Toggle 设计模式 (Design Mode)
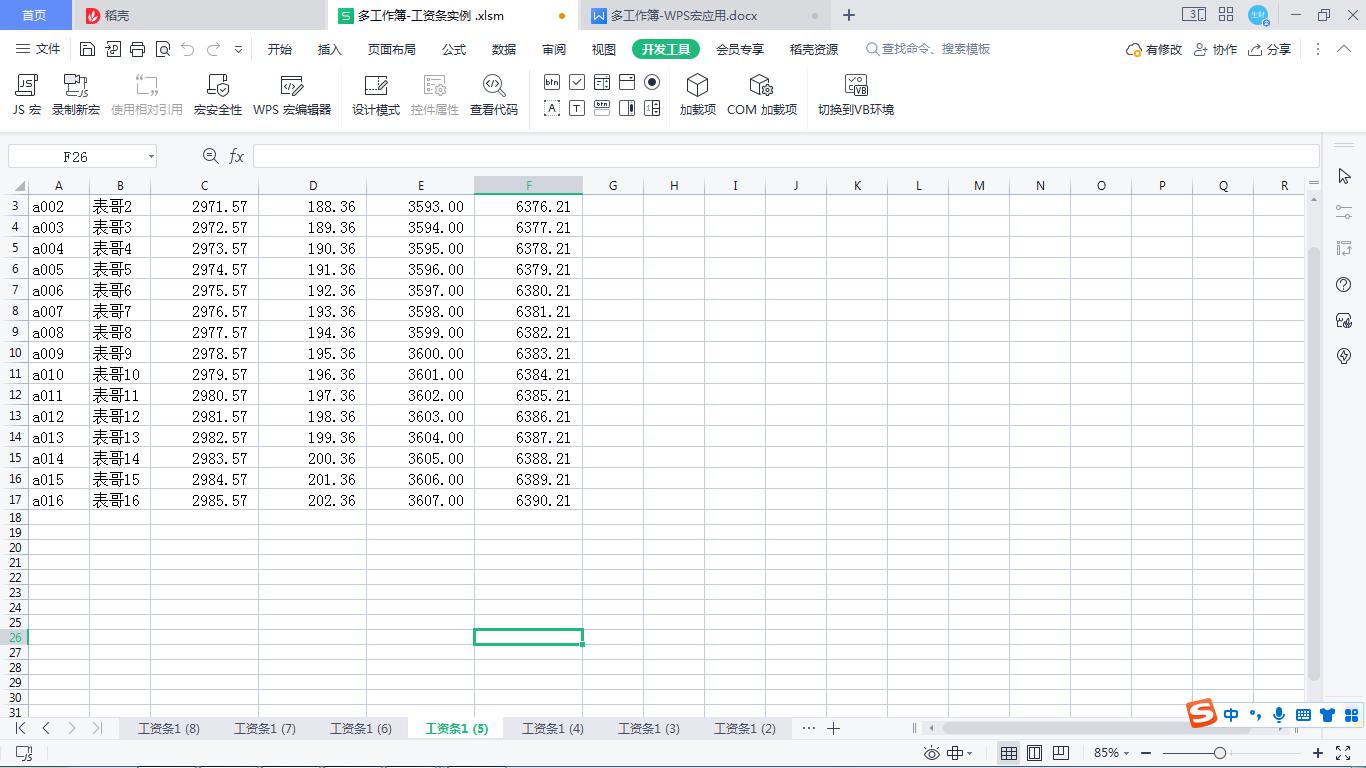 pyautogui.click(x=375, y=93)
